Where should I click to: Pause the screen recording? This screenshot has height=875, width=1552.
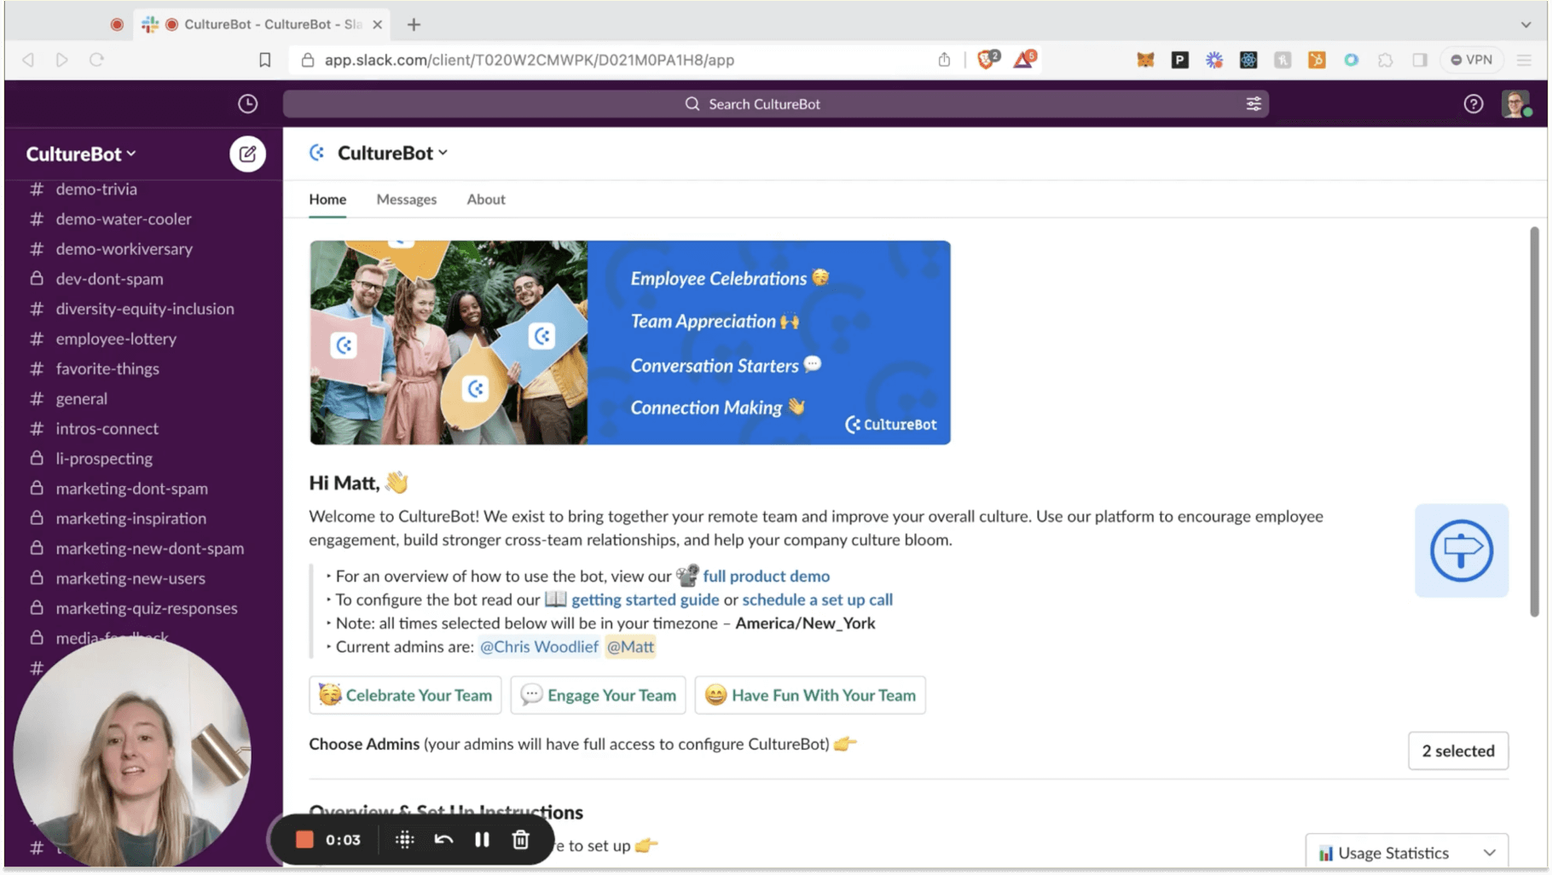coord(482,840)
